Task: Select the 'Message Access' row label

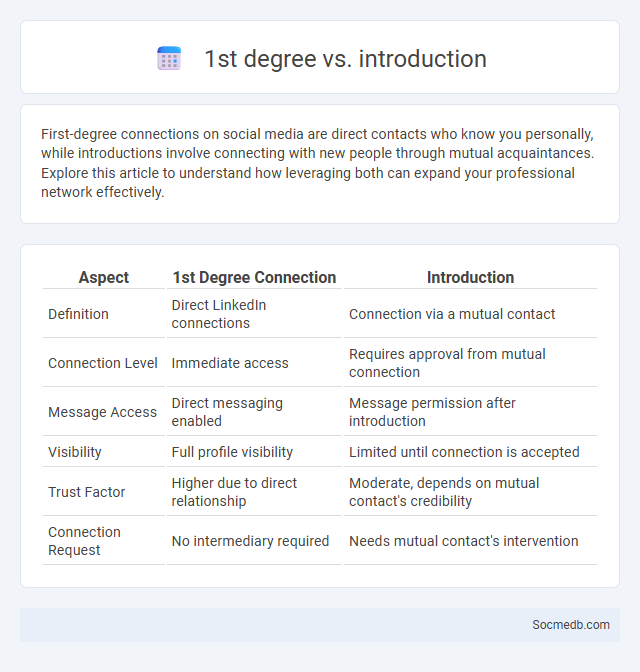Action: pyautogui.click(x=102, y=412)
